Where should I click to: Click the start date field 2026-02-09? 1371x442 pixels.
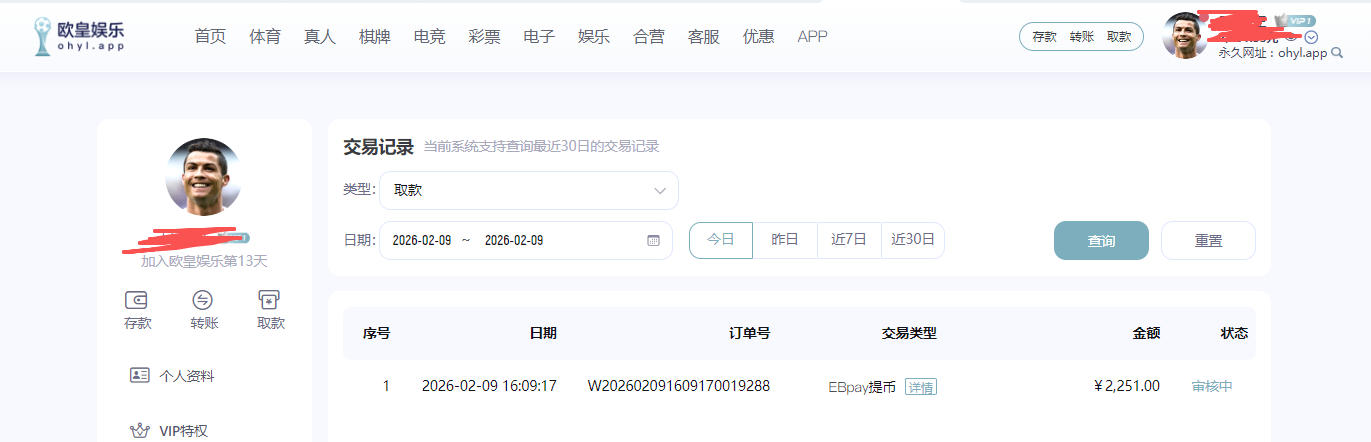point(422,241)
